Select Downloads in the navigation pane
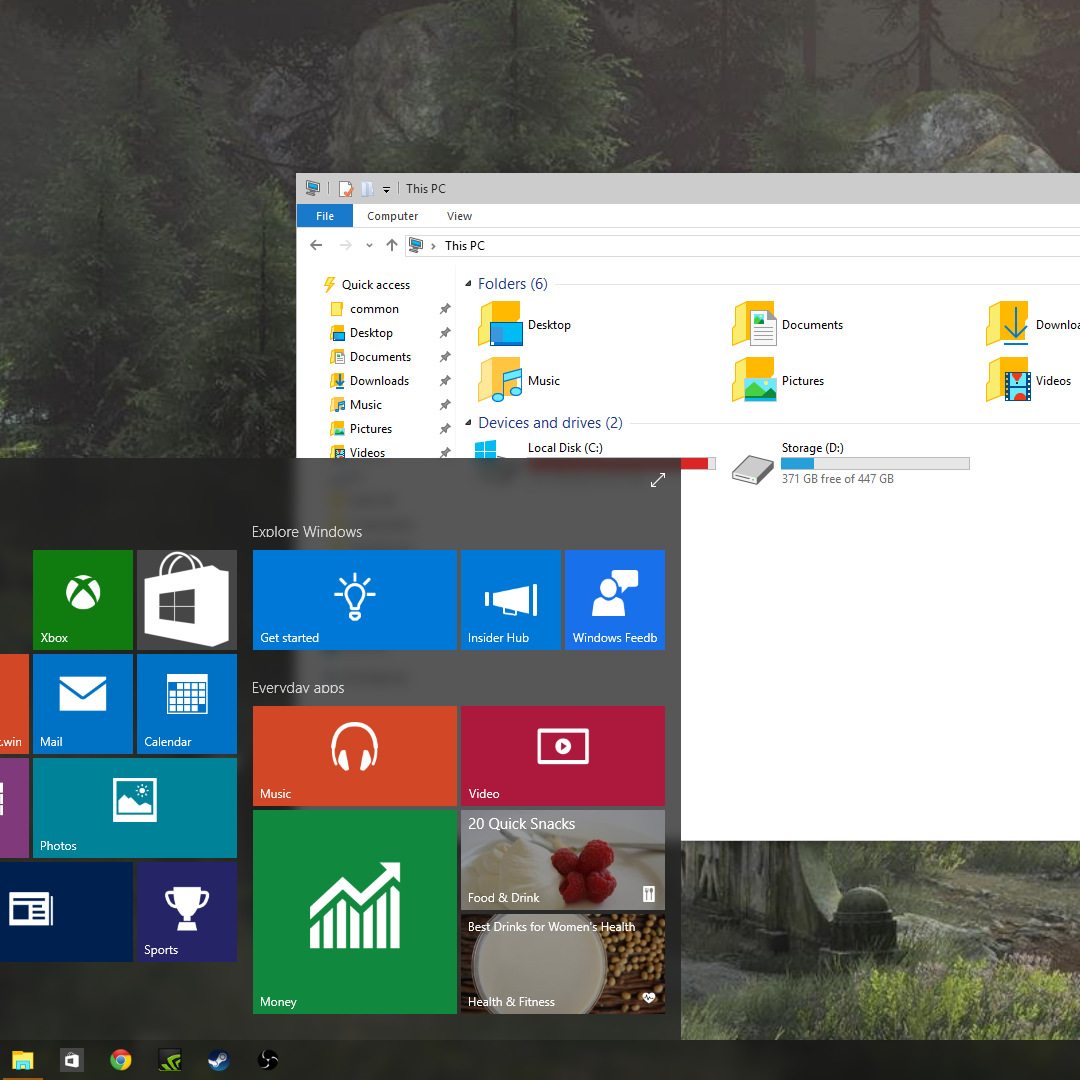 (369, 380)
